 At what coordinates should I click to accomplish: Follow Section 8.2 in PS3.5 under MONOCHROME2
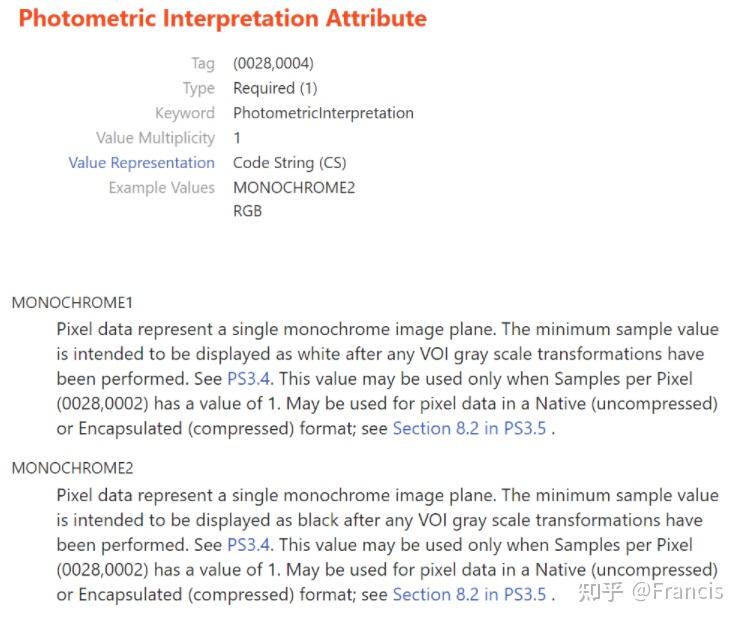tap(469, 594)
